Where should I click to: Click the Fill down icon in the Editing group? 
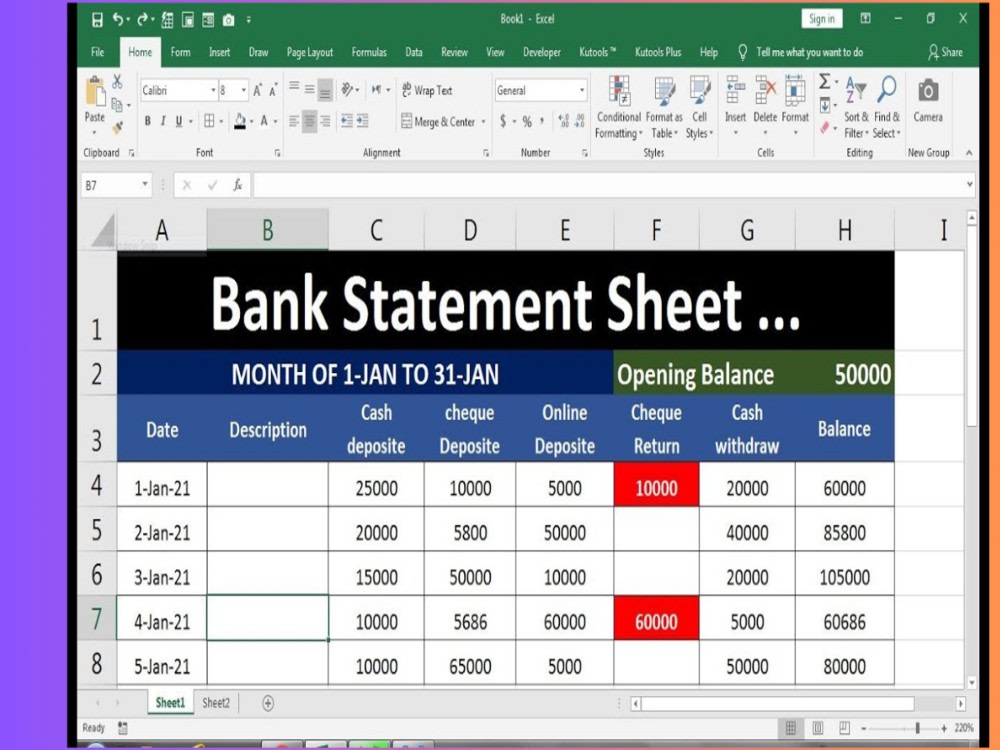pos(825,105)
